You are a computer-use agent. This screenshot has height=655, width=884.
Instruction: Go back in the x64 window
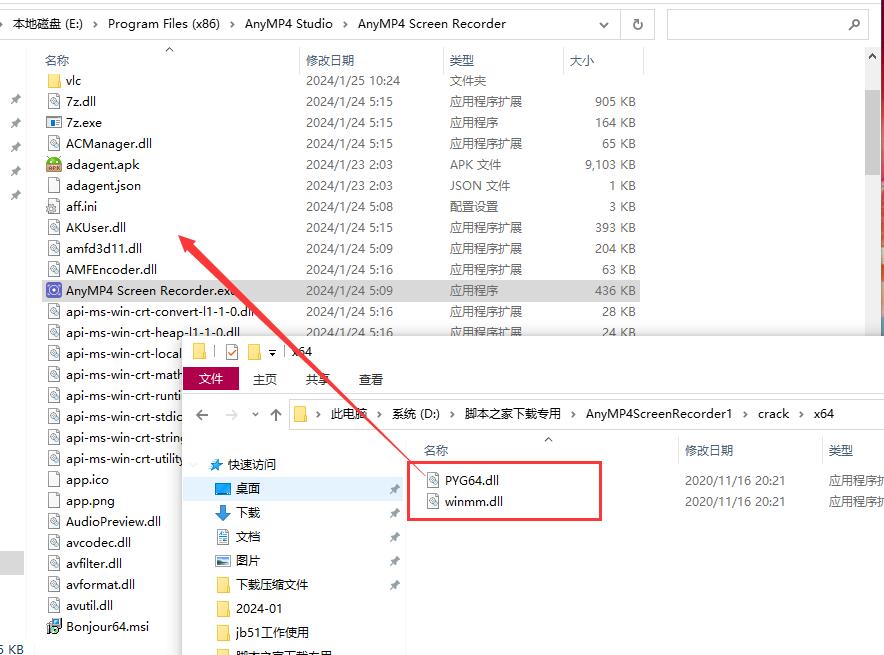click(x=202, y=415)
